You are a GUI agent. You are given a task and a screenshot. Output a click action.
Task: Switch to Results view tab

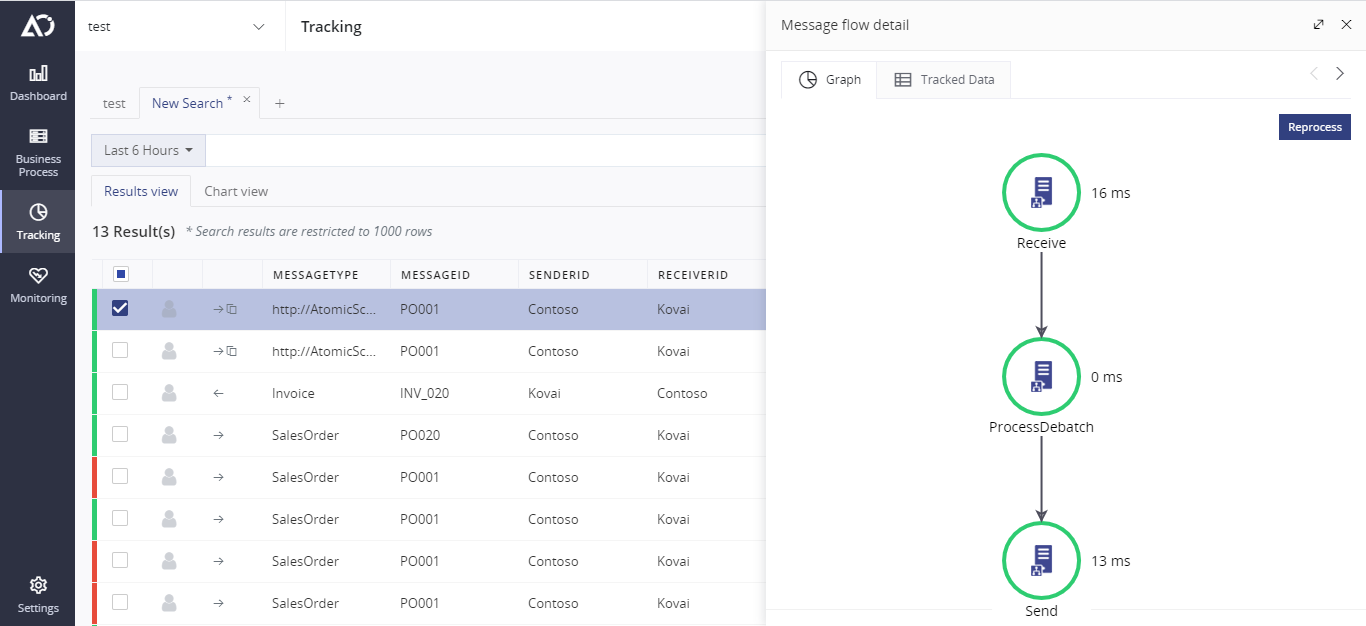click(141, 191)
